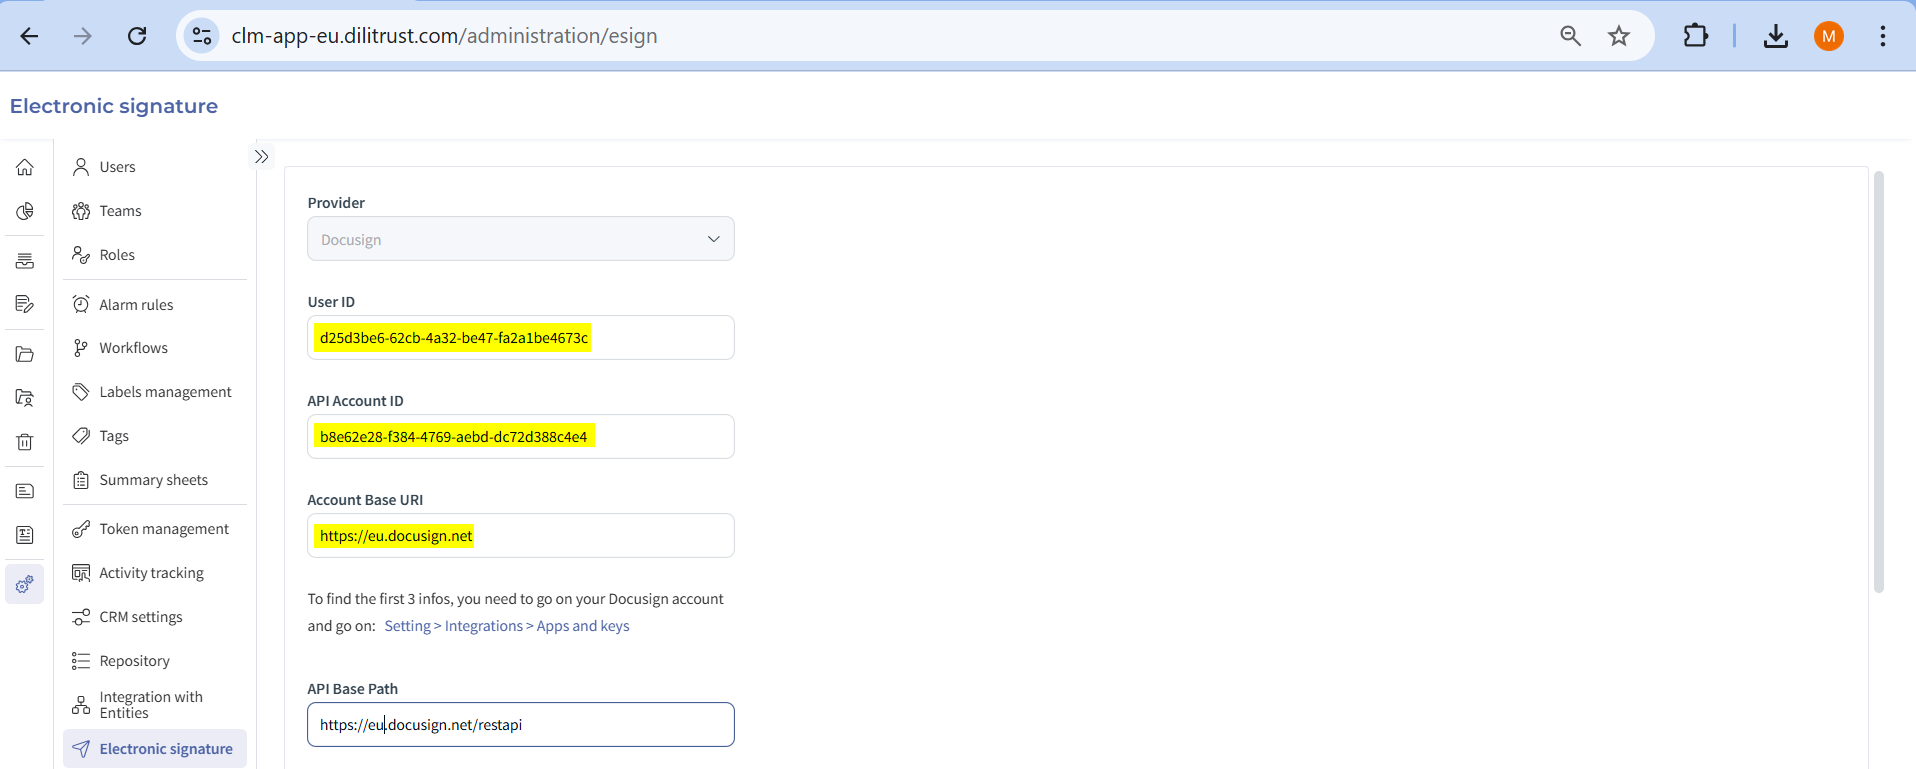This screenshot has height=769, width=1916.
Task: Click the Setting > Integrations > Apps and keys link
Action: pyautogui.click(x=507, y=626)
